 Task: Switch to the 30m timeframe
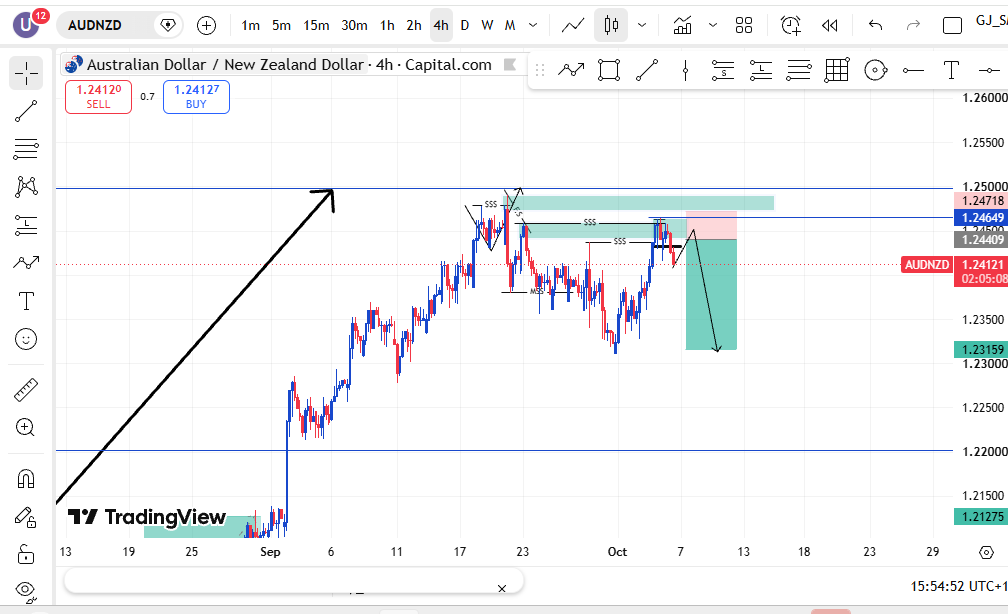coord(354,25)
